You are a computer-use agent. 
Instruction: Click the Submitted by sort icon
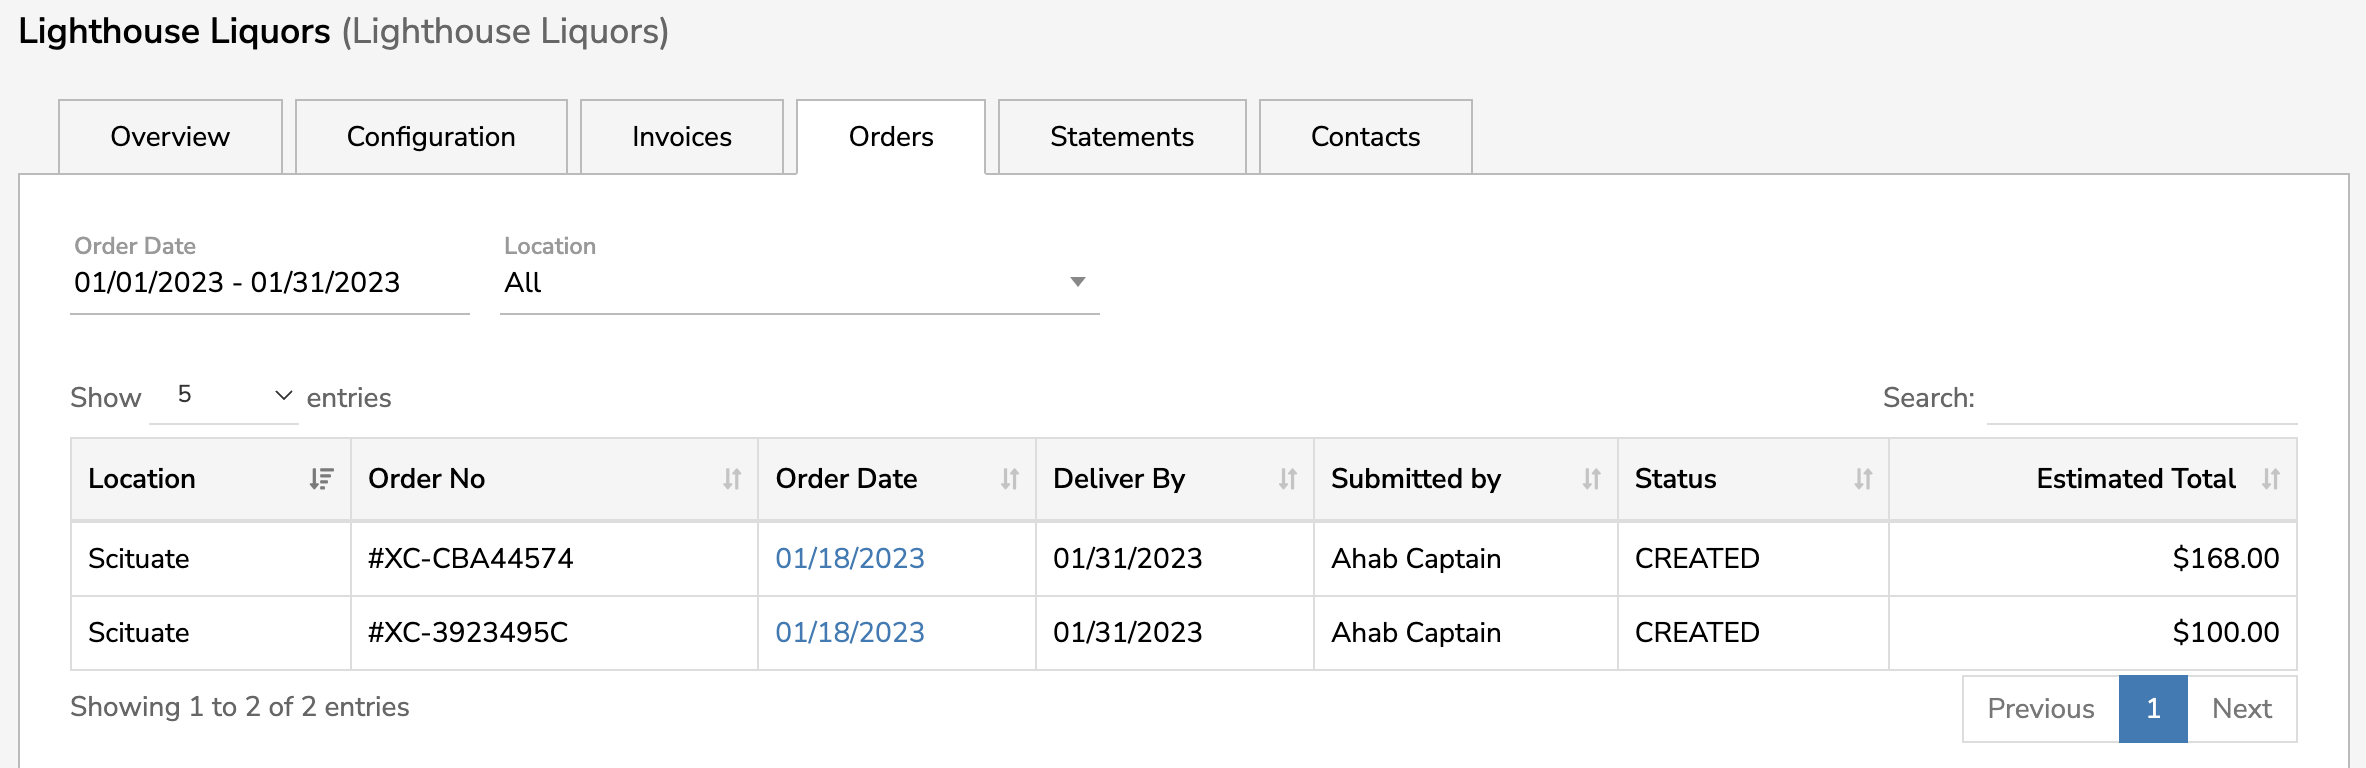click(x=1592, y=479)
